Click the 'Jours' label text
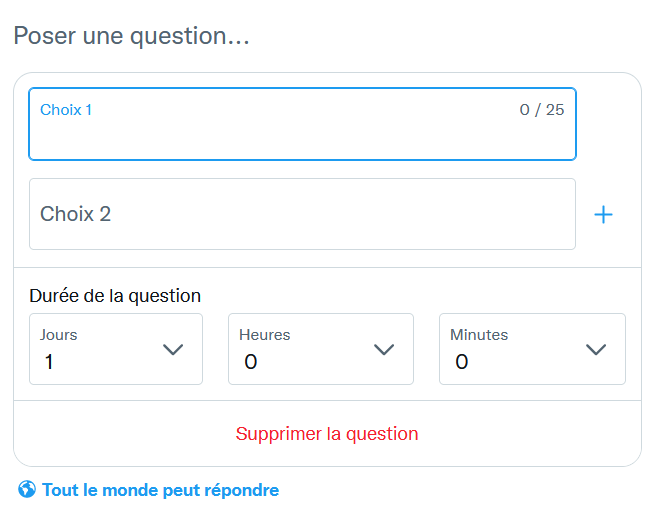 click(58, 335)
